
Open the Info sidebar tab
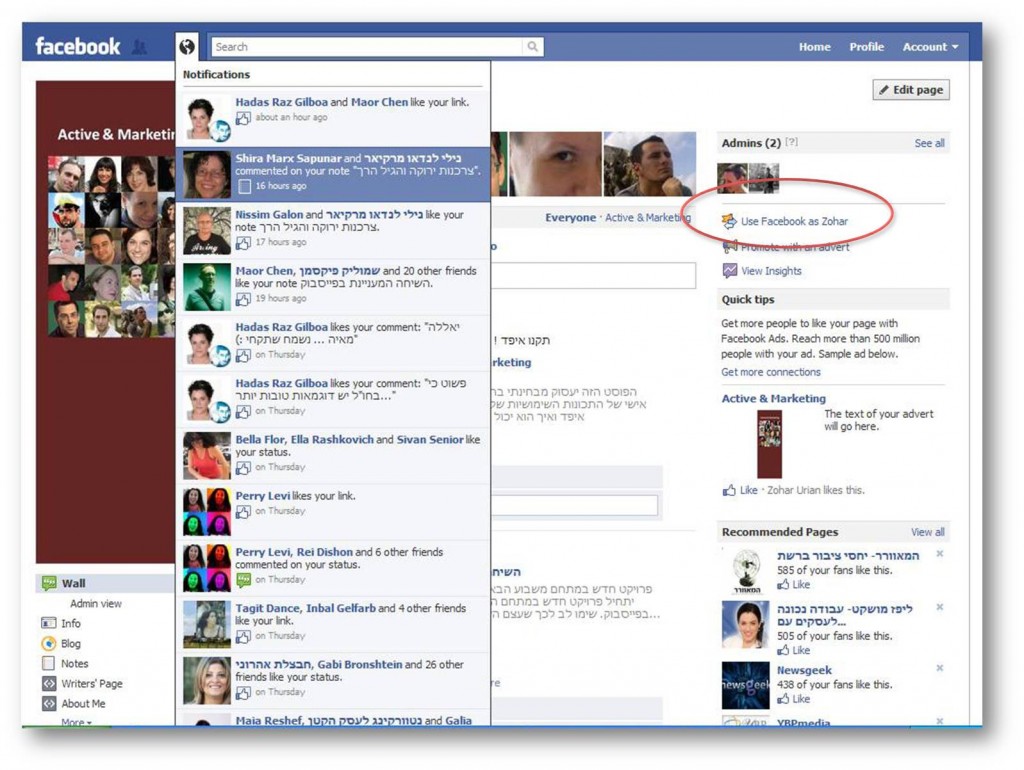[71, 624]
